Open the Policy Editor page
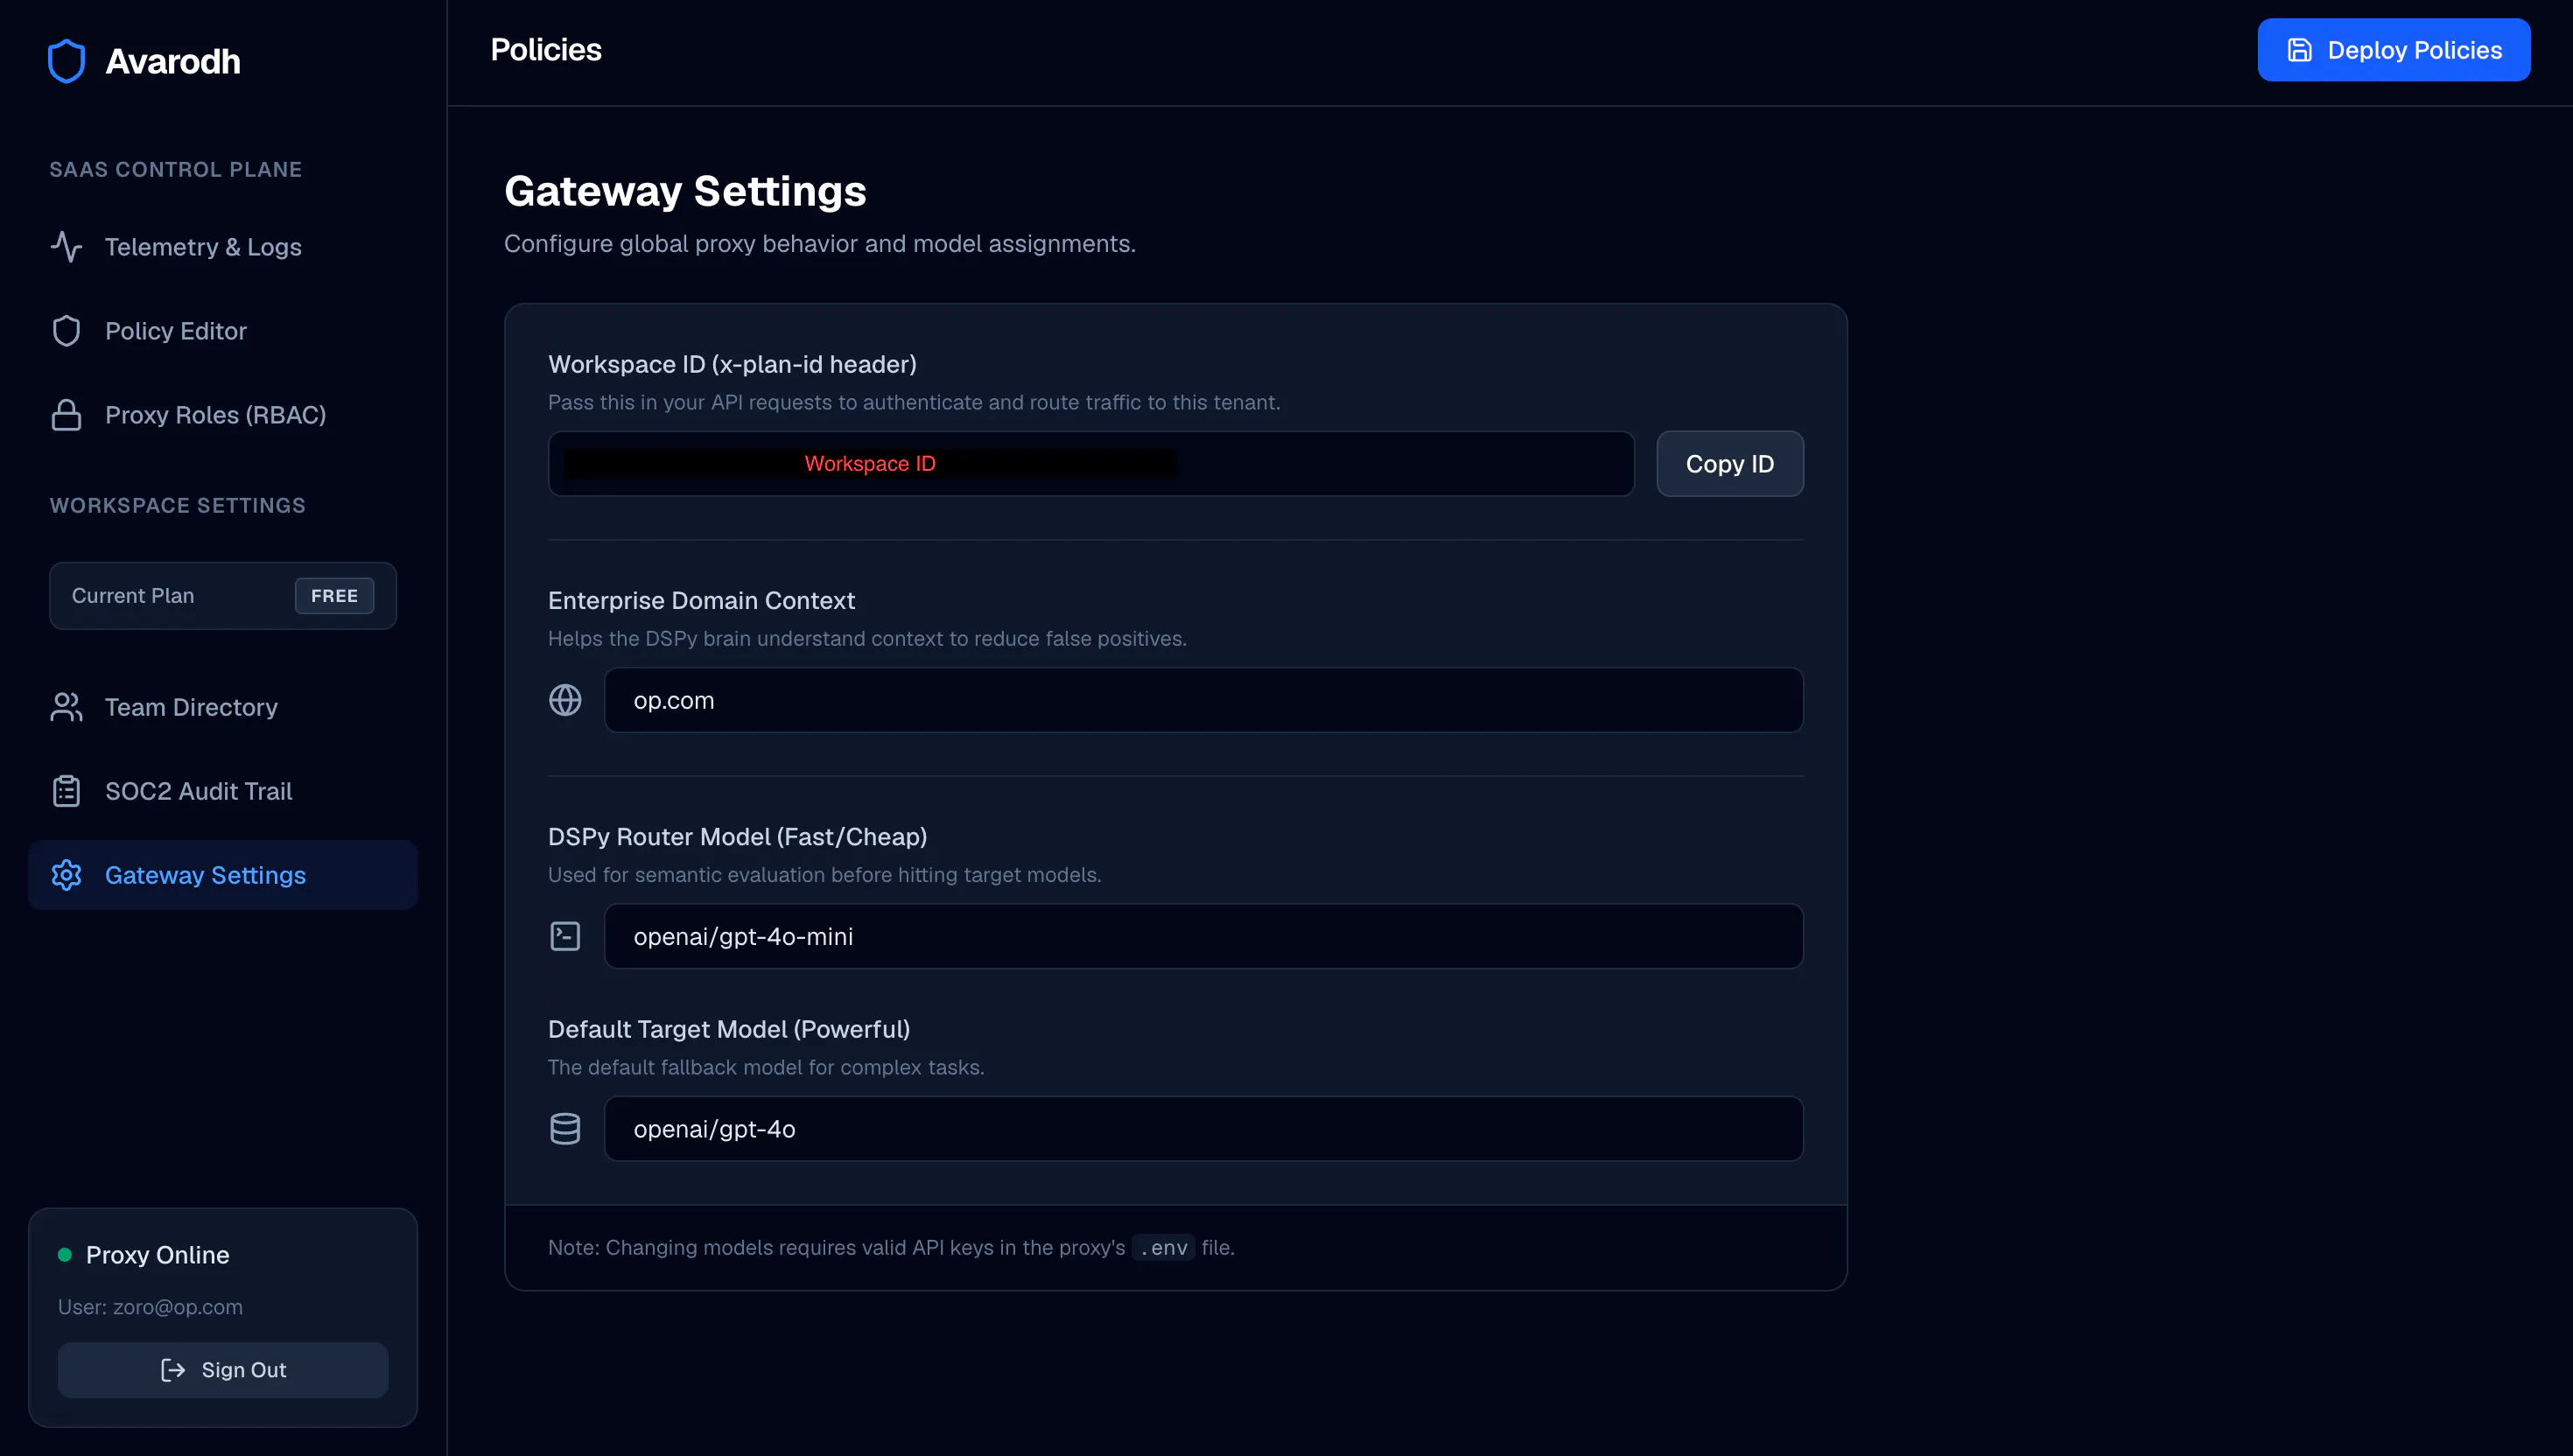Image resolution: width=2573 pixels, height=1456 pixels. (223, 331)
